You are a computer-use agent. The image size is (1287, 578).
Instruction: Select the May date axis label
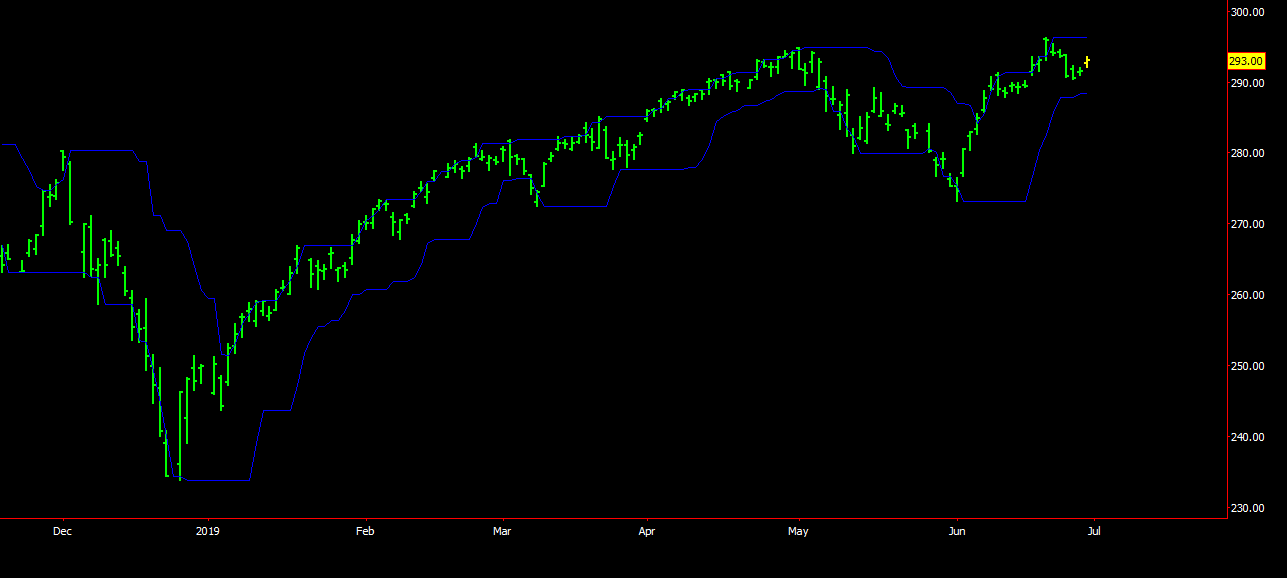(x=798, y=532)
